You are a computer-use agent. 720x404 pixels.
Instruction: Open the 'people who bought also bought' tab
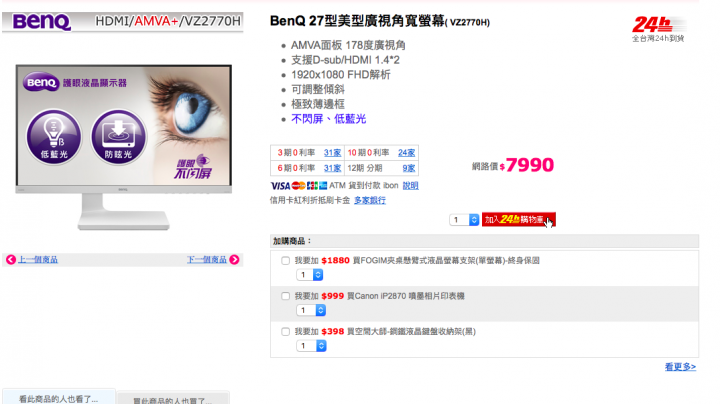pyautogui.click(x=173, y=398)
